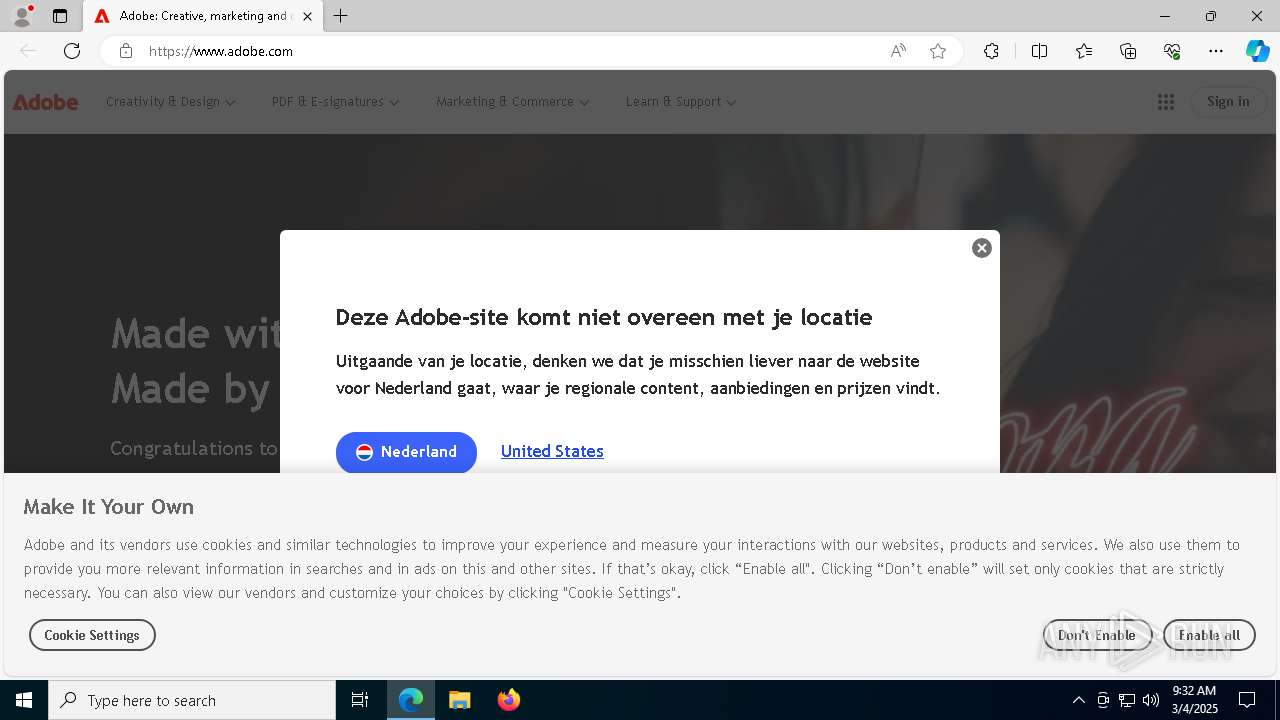
Task: Expand Marketing & Commerce menu
Action: click(x=512, y=102)
